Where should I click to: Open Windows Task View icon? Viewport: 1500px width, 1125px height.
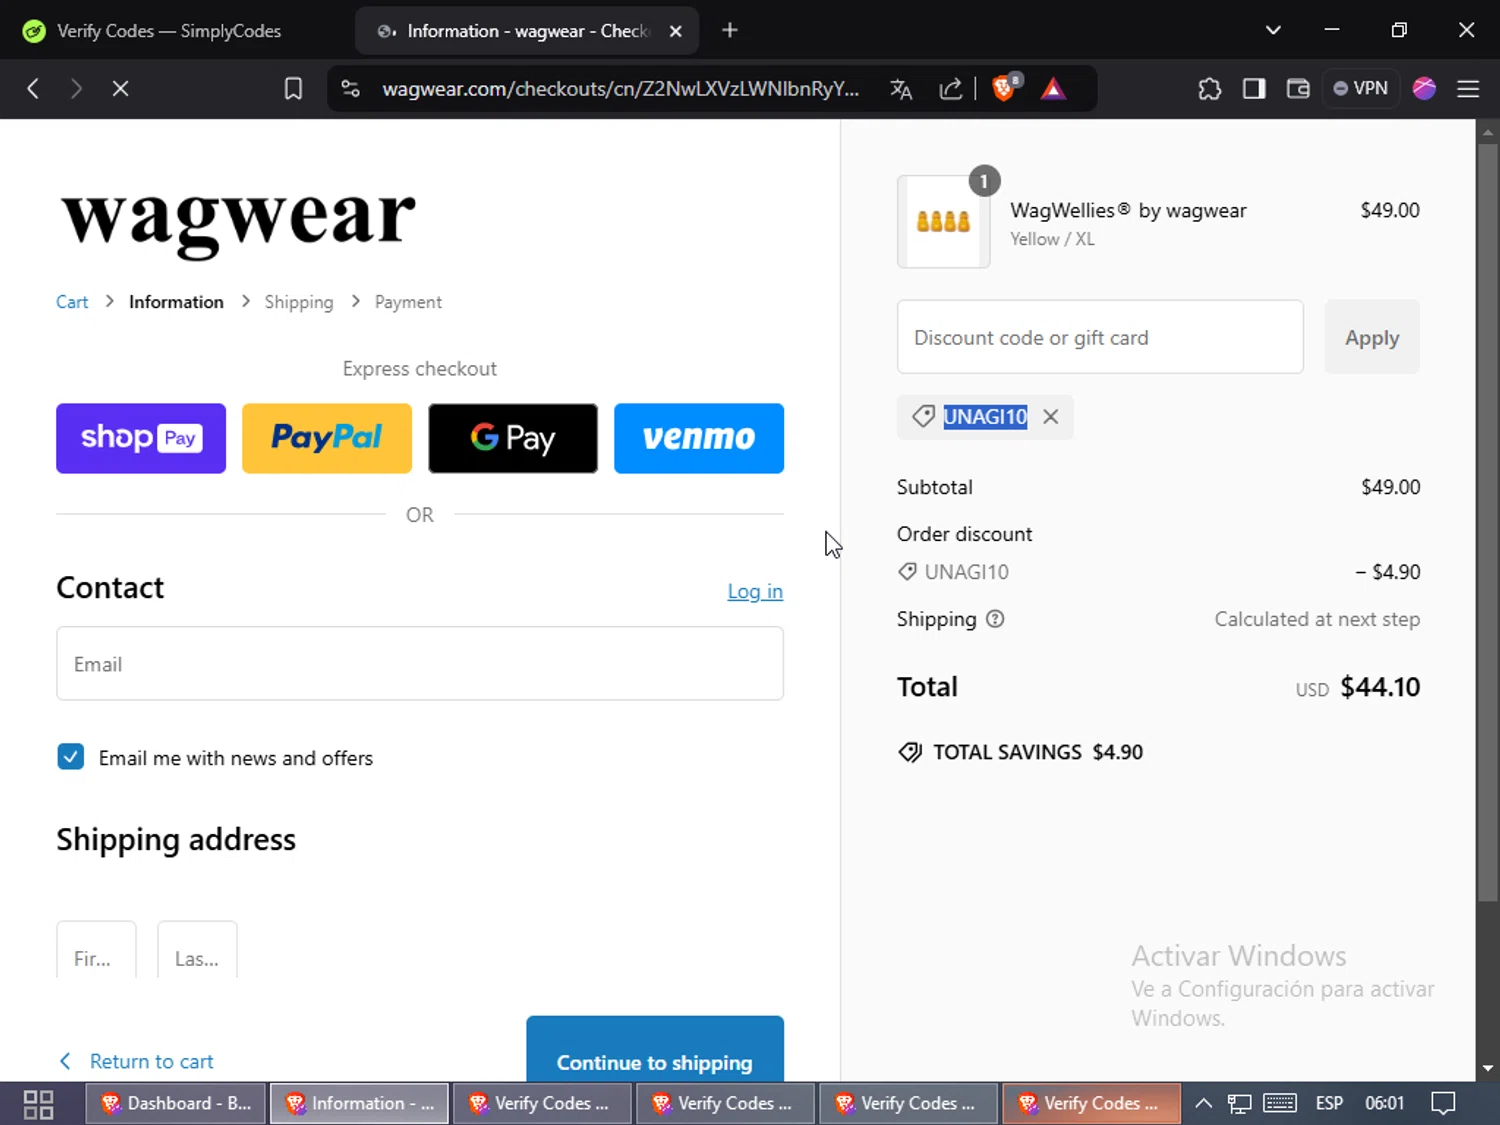[38, 1104]
